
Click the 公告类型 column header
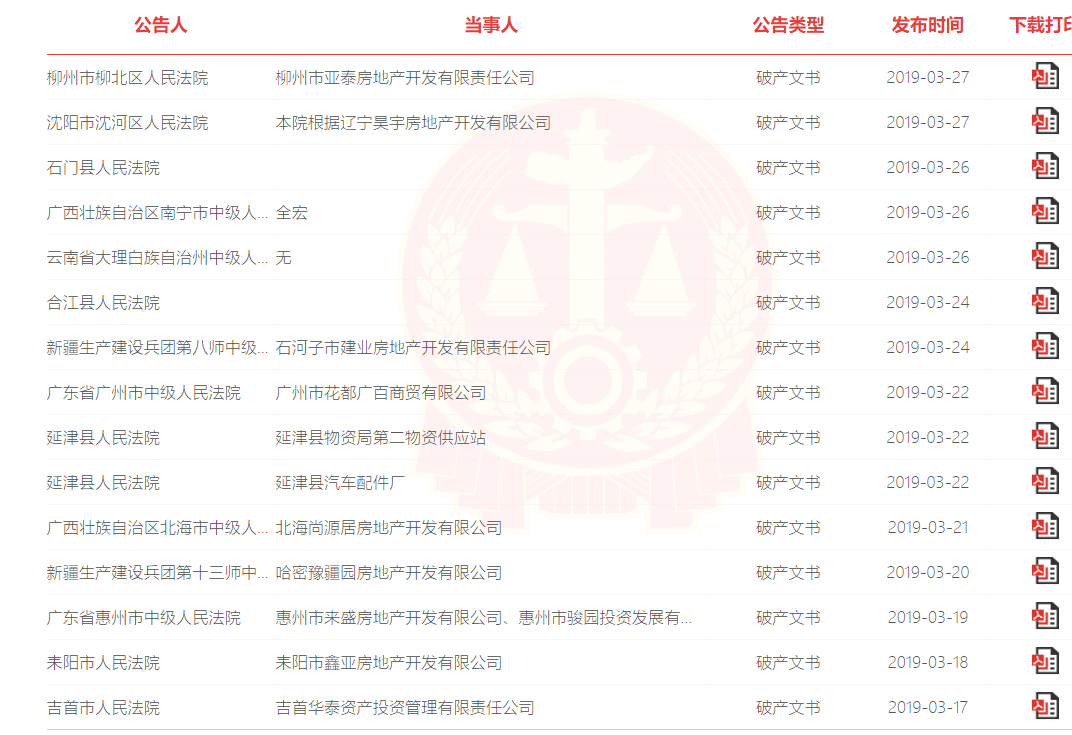point(788,25)
